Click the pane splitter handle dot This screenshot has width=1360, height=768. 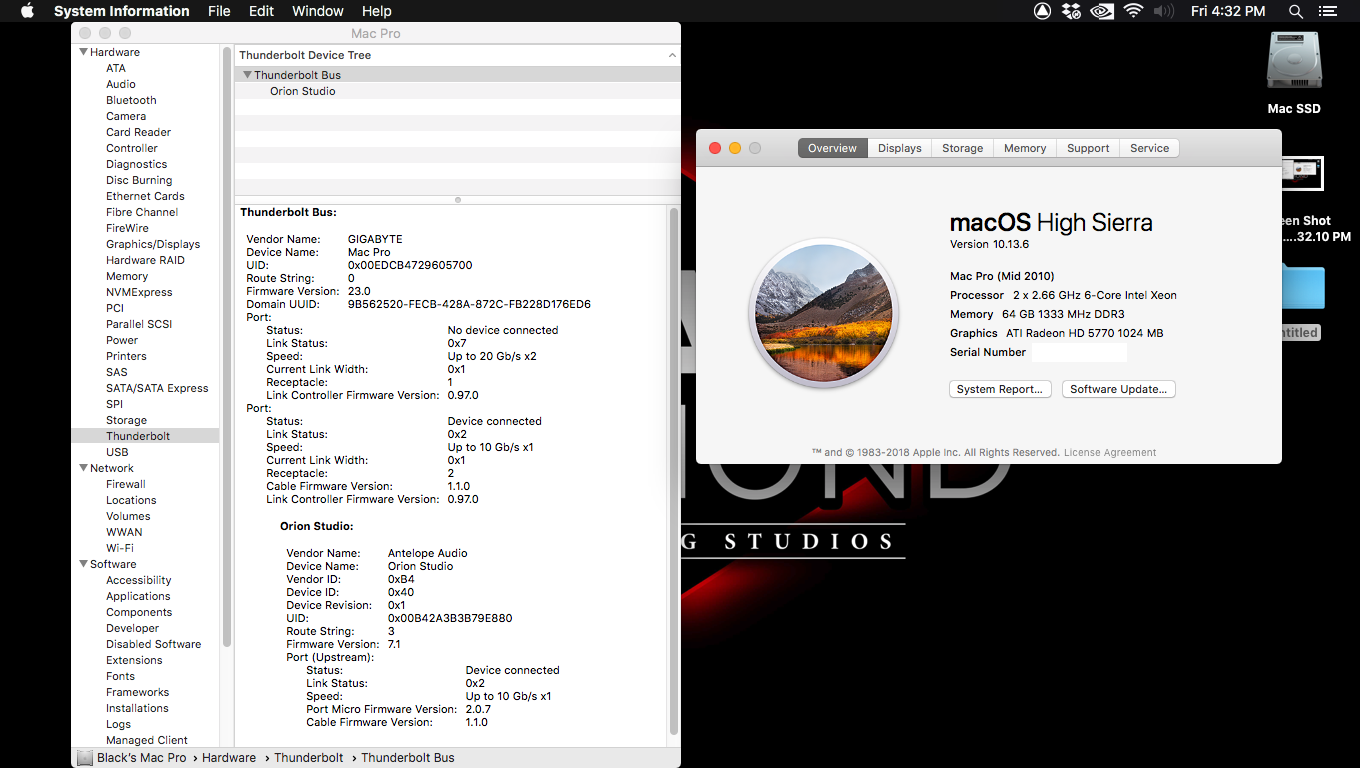coord(458,200)
